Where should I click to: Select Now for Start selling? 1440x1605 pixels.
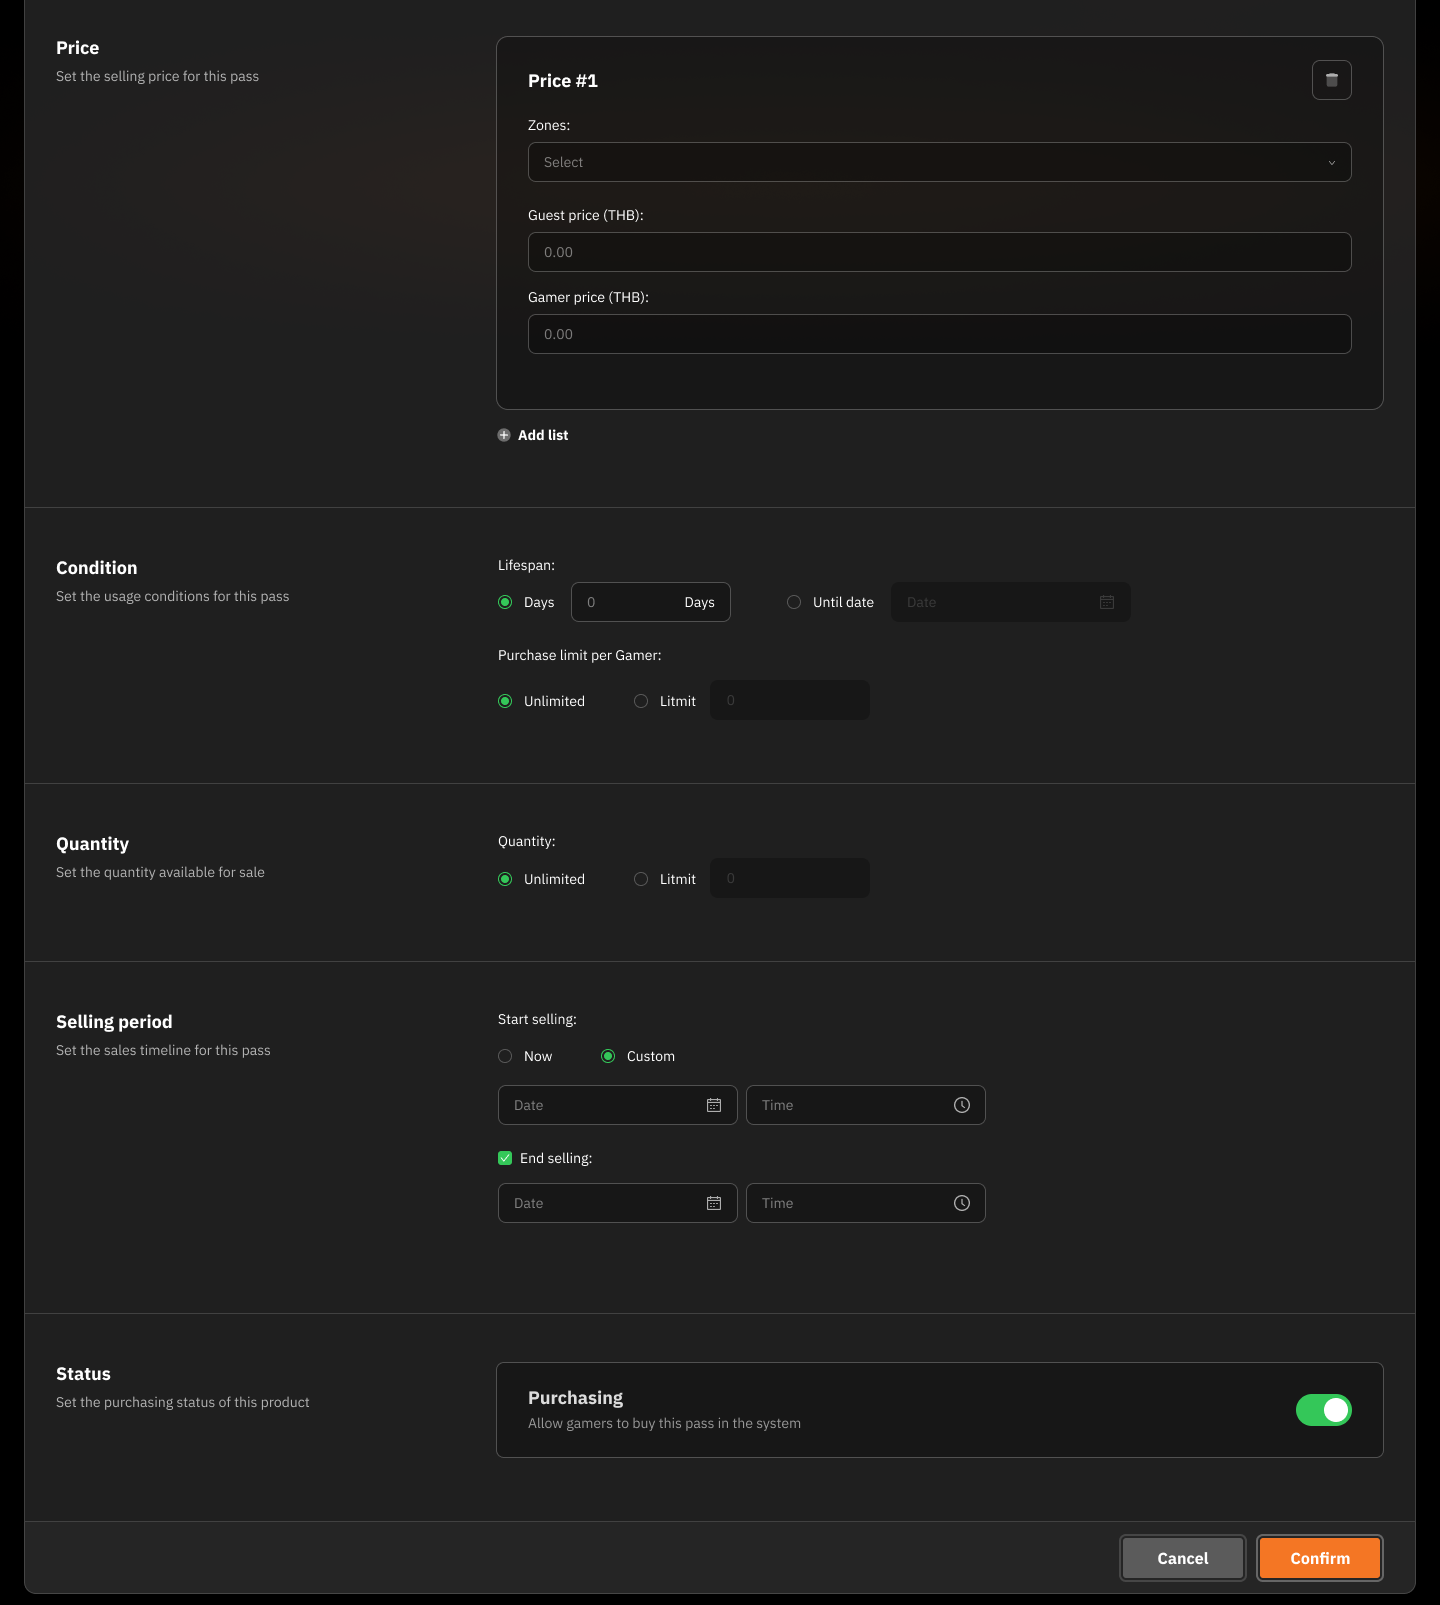click(505, 1056)
